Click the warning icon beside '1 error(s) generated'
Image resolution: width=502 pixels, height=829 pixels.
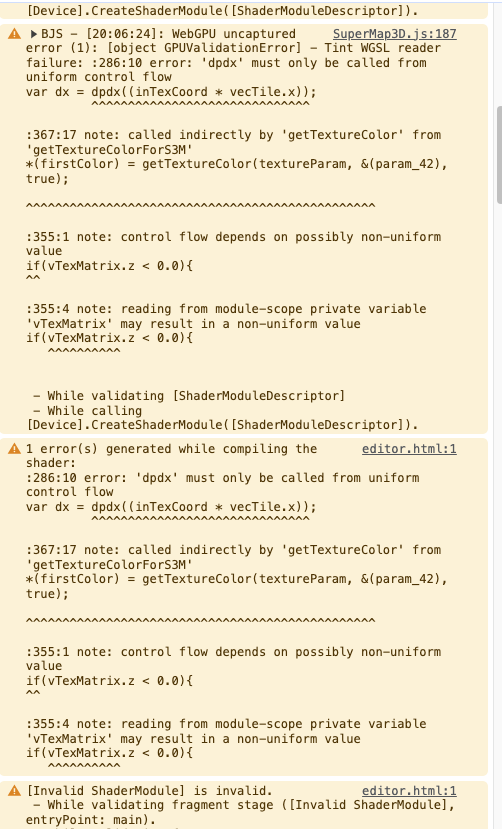click(x=14, y=449)
